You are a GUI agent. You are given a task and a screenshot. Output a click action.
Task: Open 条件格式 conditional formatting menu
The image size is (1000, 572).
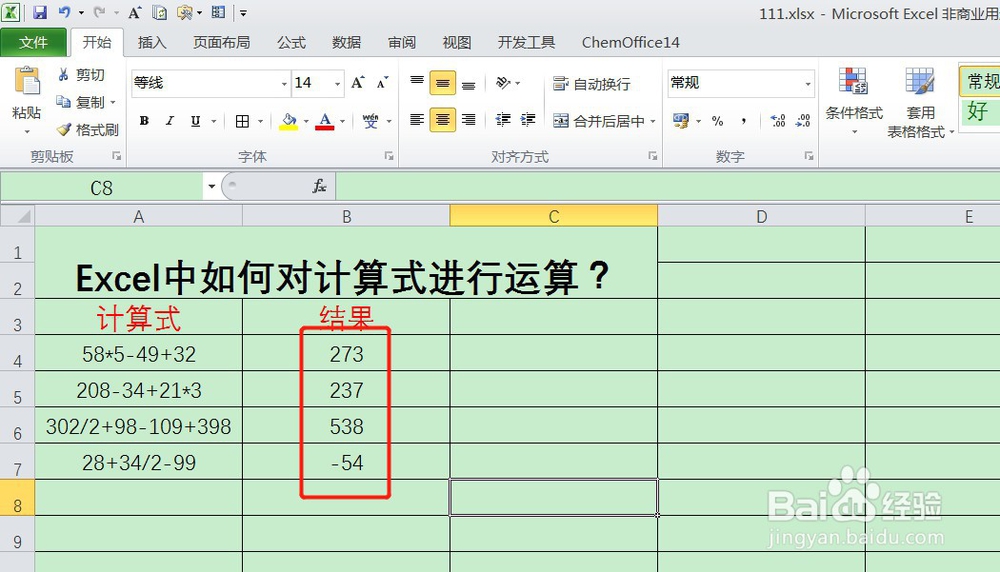tap(854, 101)
